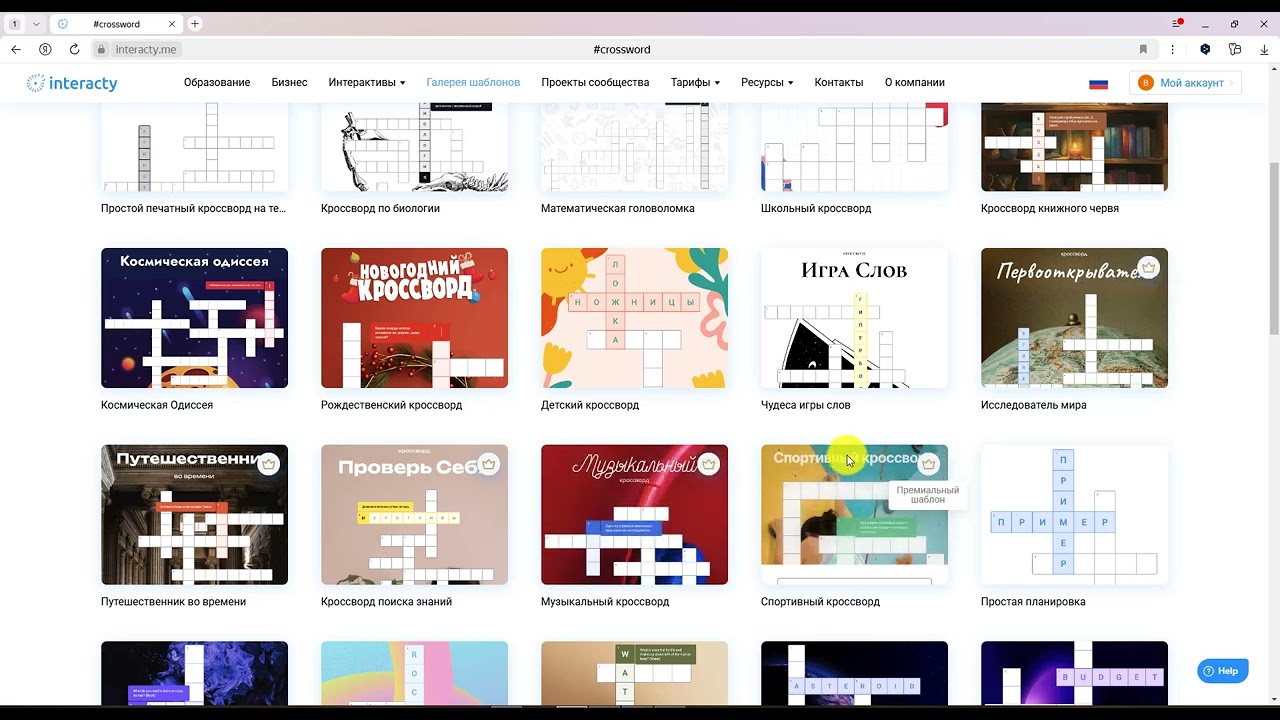Click the premium crown on Путешественник во времени
This screenshot has width=1280, height=720.
(269, 464)
